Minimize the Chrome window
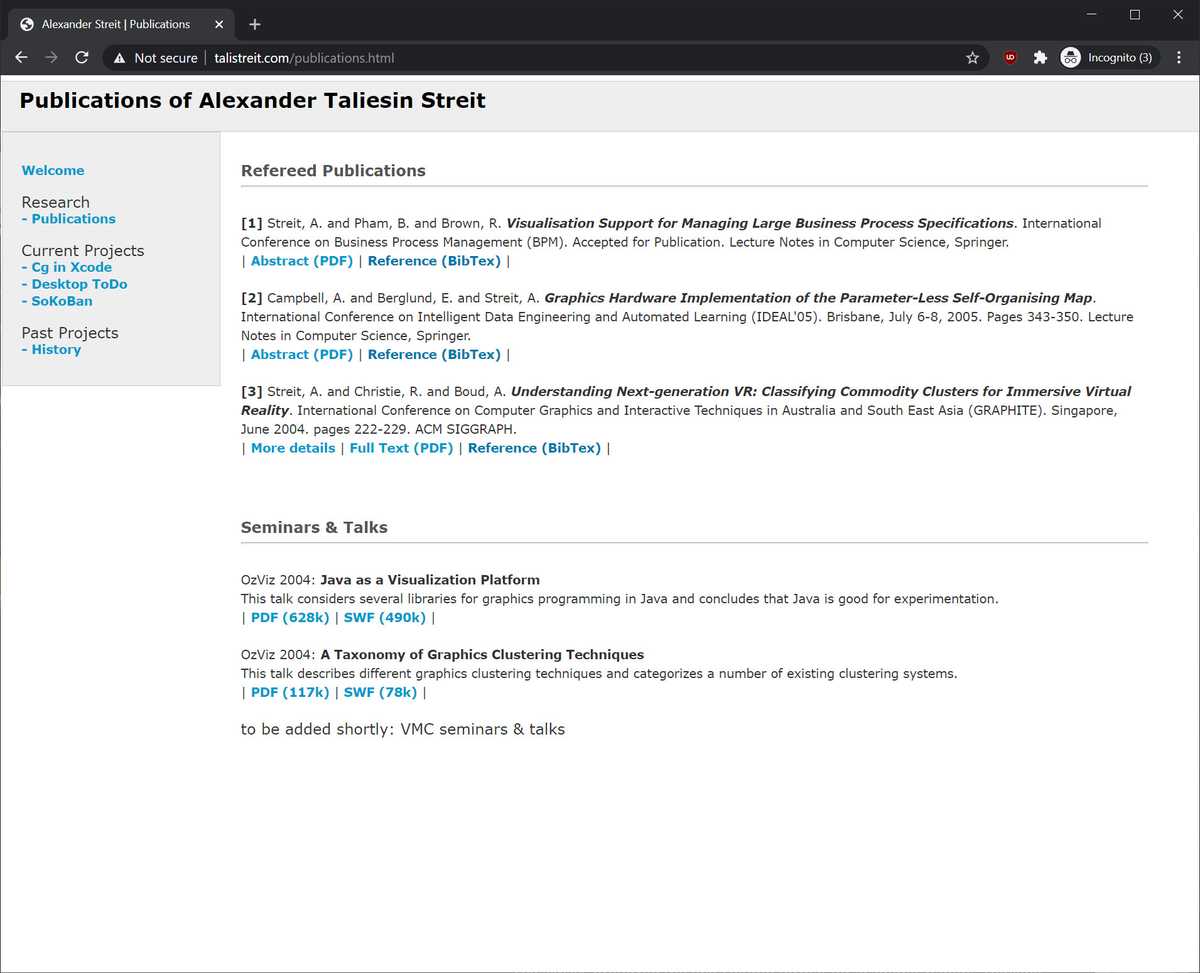The width and height of the screenshot is (1200, 973). point(1091,15)
